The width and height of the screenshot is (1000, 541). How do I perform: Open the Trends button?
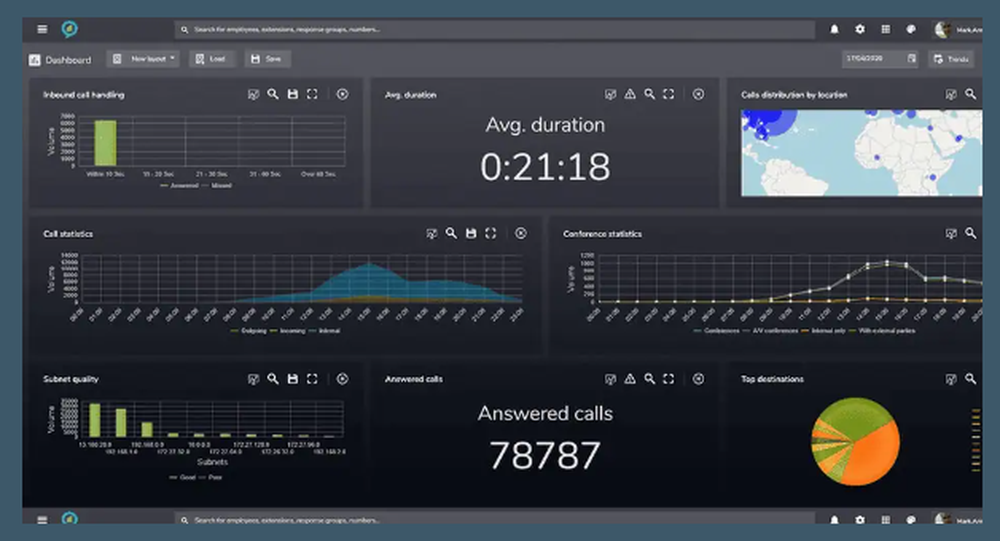click(952, 59)
